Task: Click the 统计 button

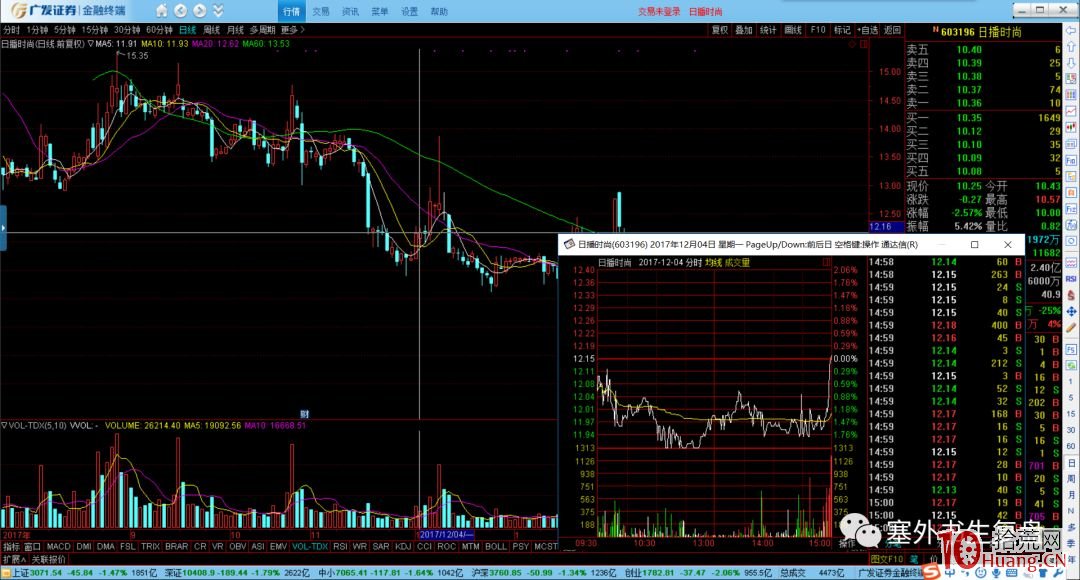Action: (768, 30)
